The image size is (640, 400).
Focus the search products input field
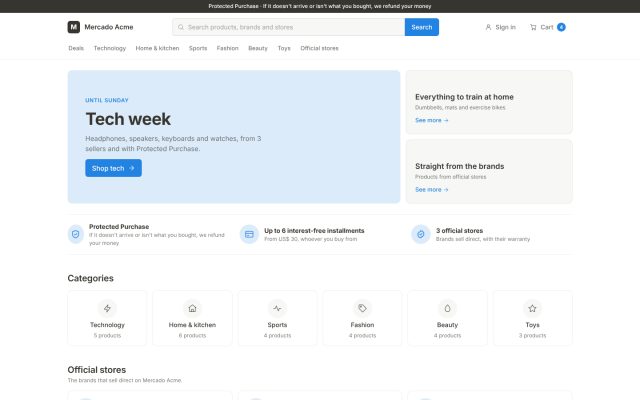pyautogui.click(x=289, y=27)
